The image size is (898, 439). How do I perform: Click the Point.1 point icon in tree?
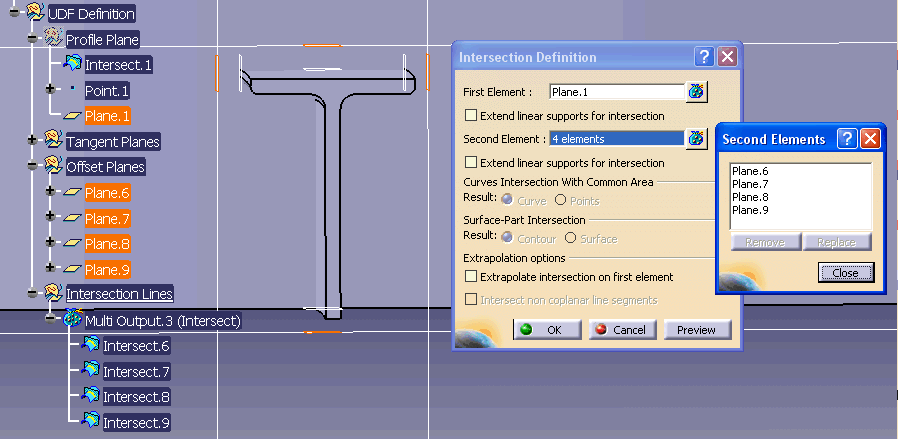[72, 89]
